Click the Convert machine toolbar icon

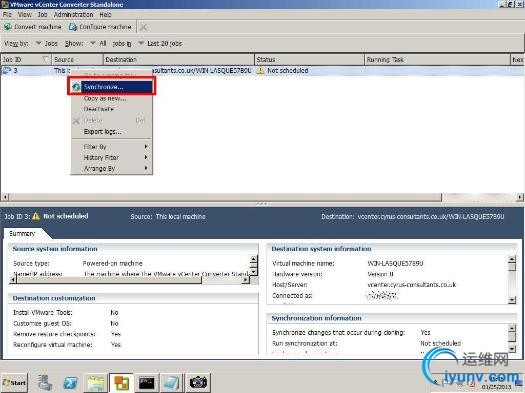7,27
